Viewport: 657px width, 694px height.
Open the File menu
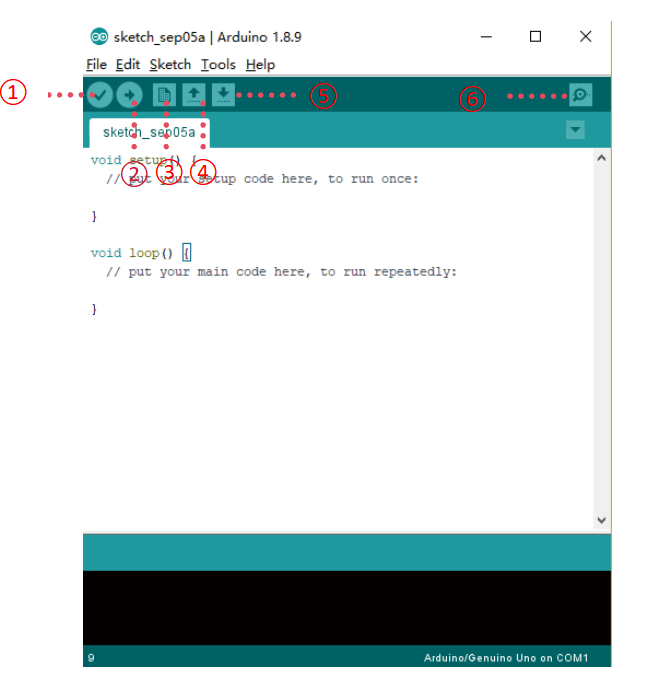pos(96,65)
